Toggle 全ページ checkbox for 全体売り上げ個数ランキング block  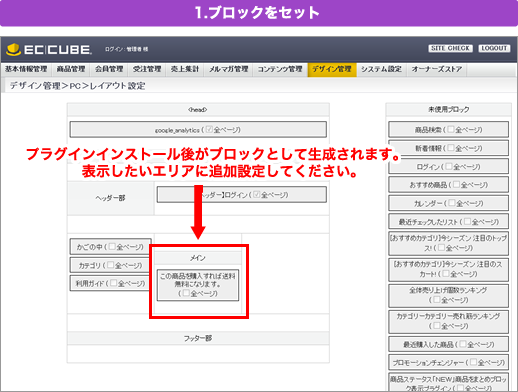(x=437, y=300)
